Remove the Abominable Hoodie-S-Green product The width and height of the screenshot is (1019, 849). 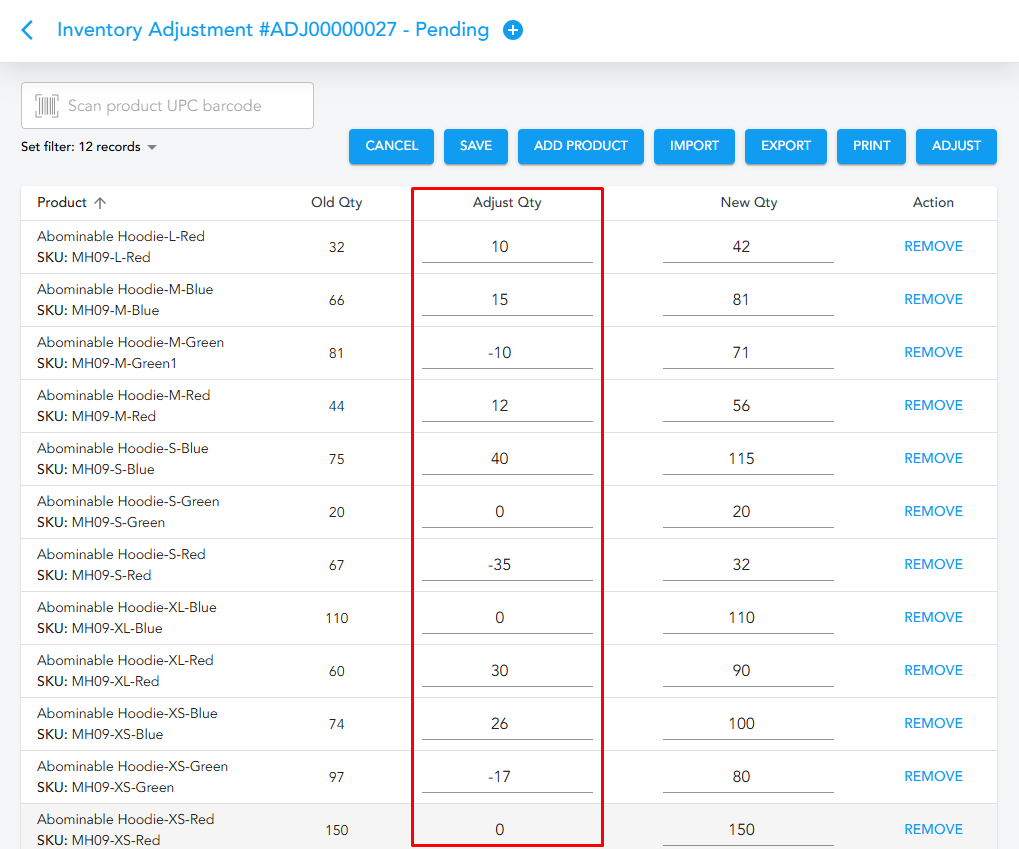tap(933, 512)
